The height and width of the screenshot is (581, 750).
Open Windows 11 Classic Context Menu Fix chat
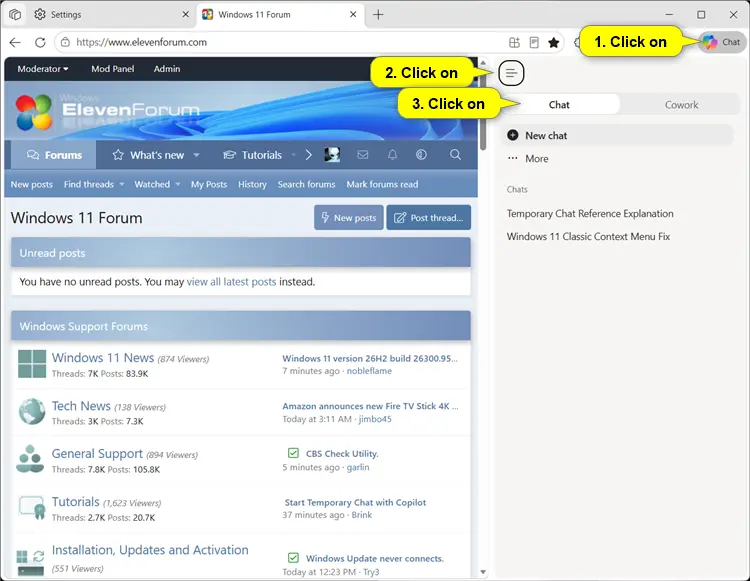click(588, 236)
